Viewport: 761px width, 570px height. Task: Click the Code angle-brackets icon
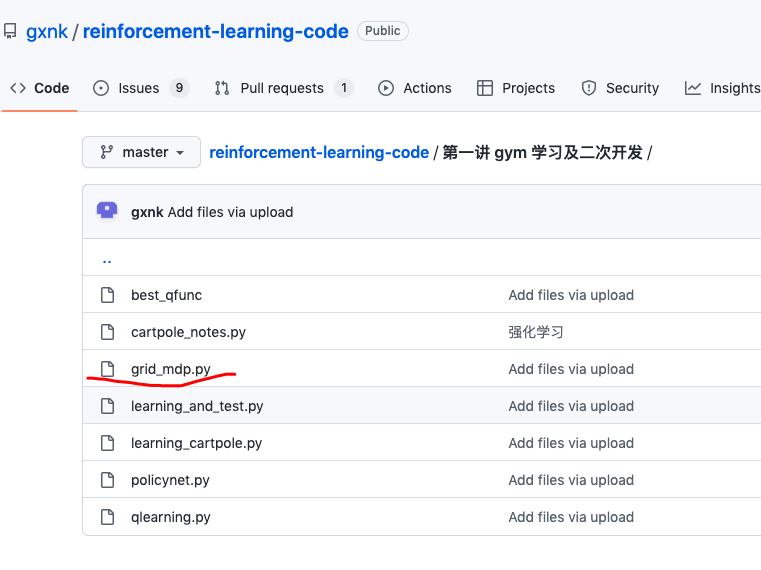coord(18,88)
